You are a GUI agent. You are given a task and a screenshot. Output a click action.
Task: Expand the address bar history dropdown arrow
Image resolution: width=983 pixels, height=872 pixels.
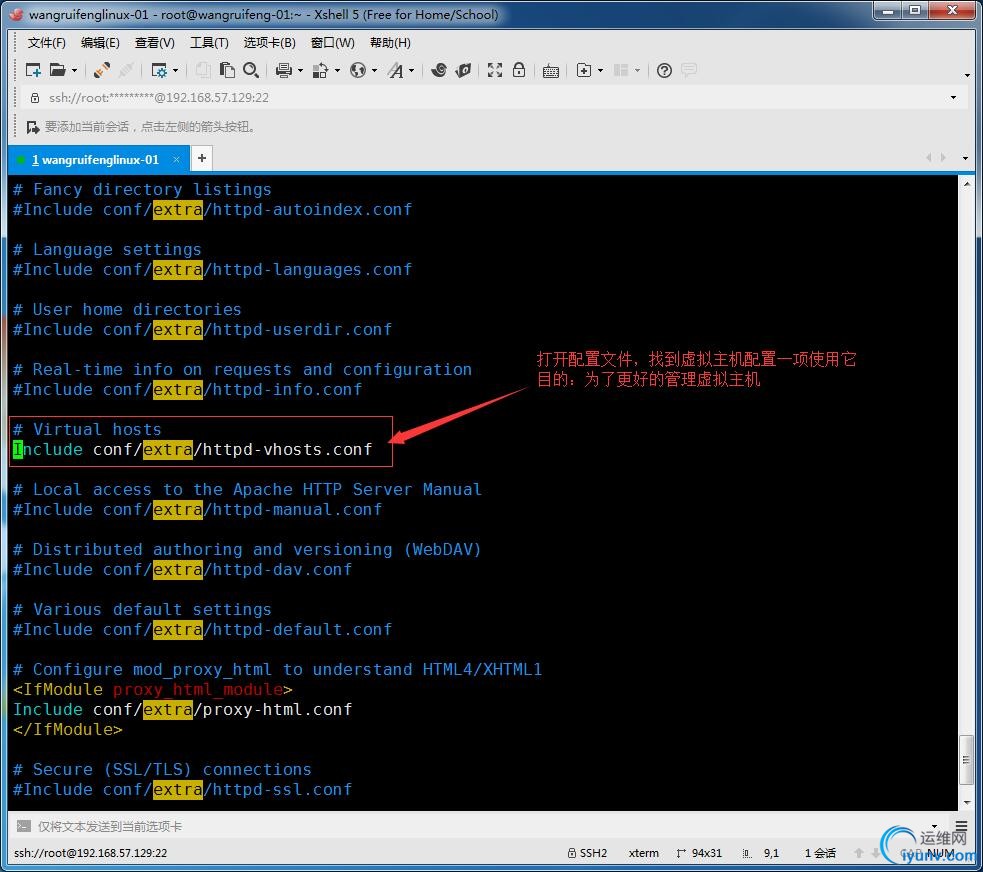coord(954,98)
